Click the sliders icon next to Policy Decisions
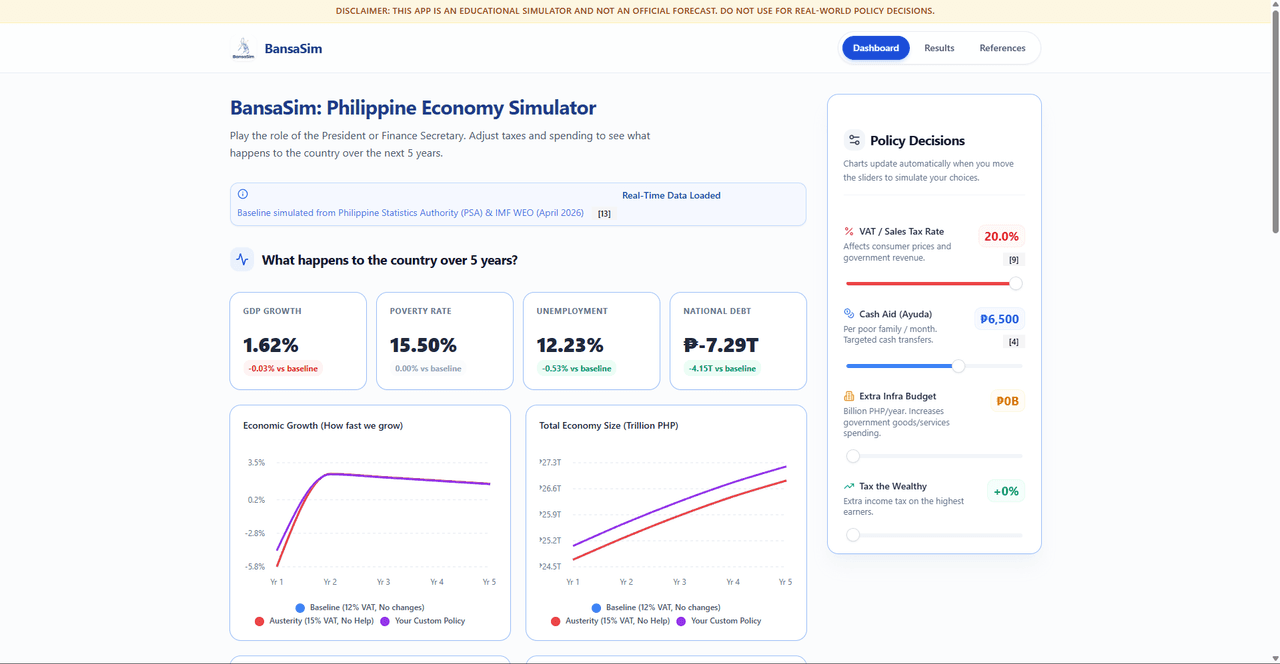The height and width of the screenshot is (664, 1280). [854, 141]
